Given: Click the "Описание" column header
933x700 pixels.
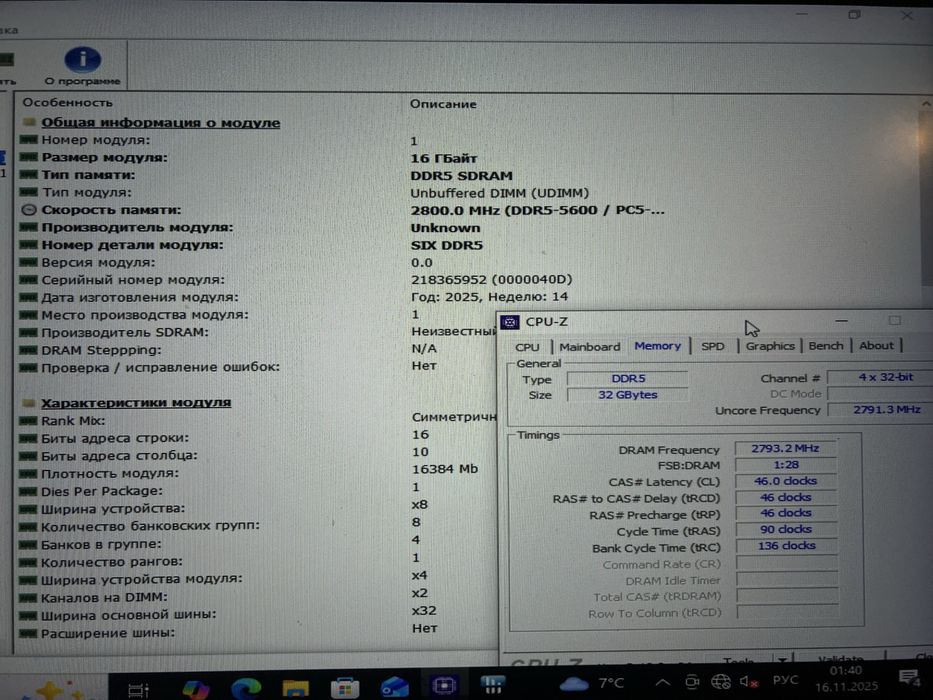Looking at the screenshot, I should (x=443, y=104).
